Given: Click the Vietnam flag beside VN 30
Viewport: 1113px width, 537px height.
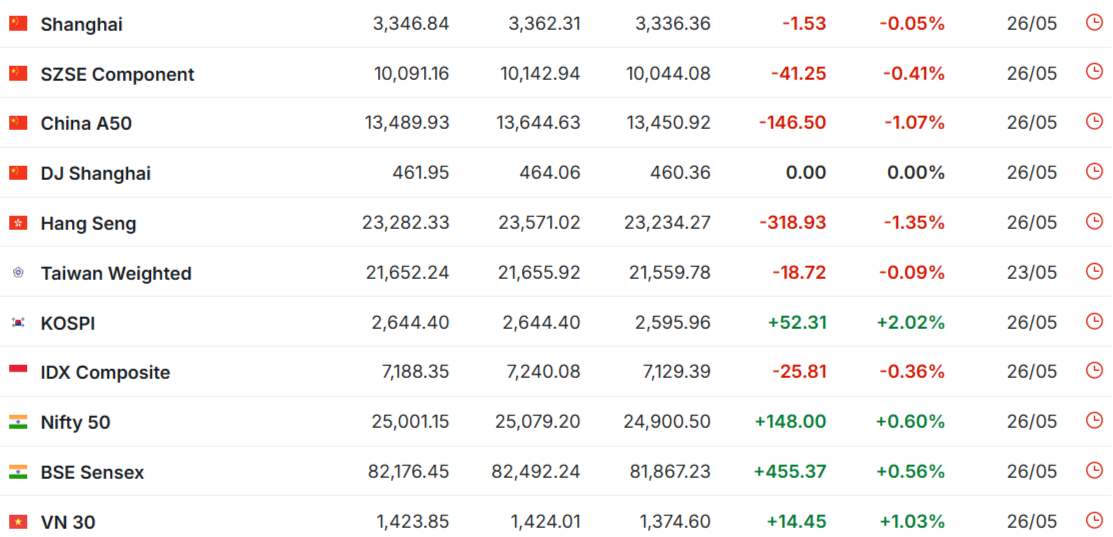Looking at the screenshot, I should pos(18,522).
